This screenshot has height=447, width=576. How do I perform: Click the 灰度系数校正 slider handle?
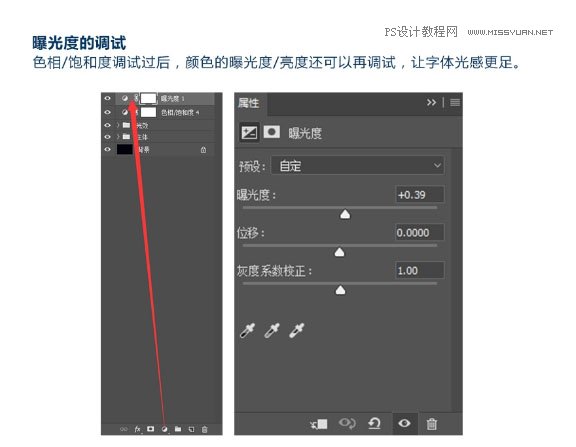tap(341, 291)
